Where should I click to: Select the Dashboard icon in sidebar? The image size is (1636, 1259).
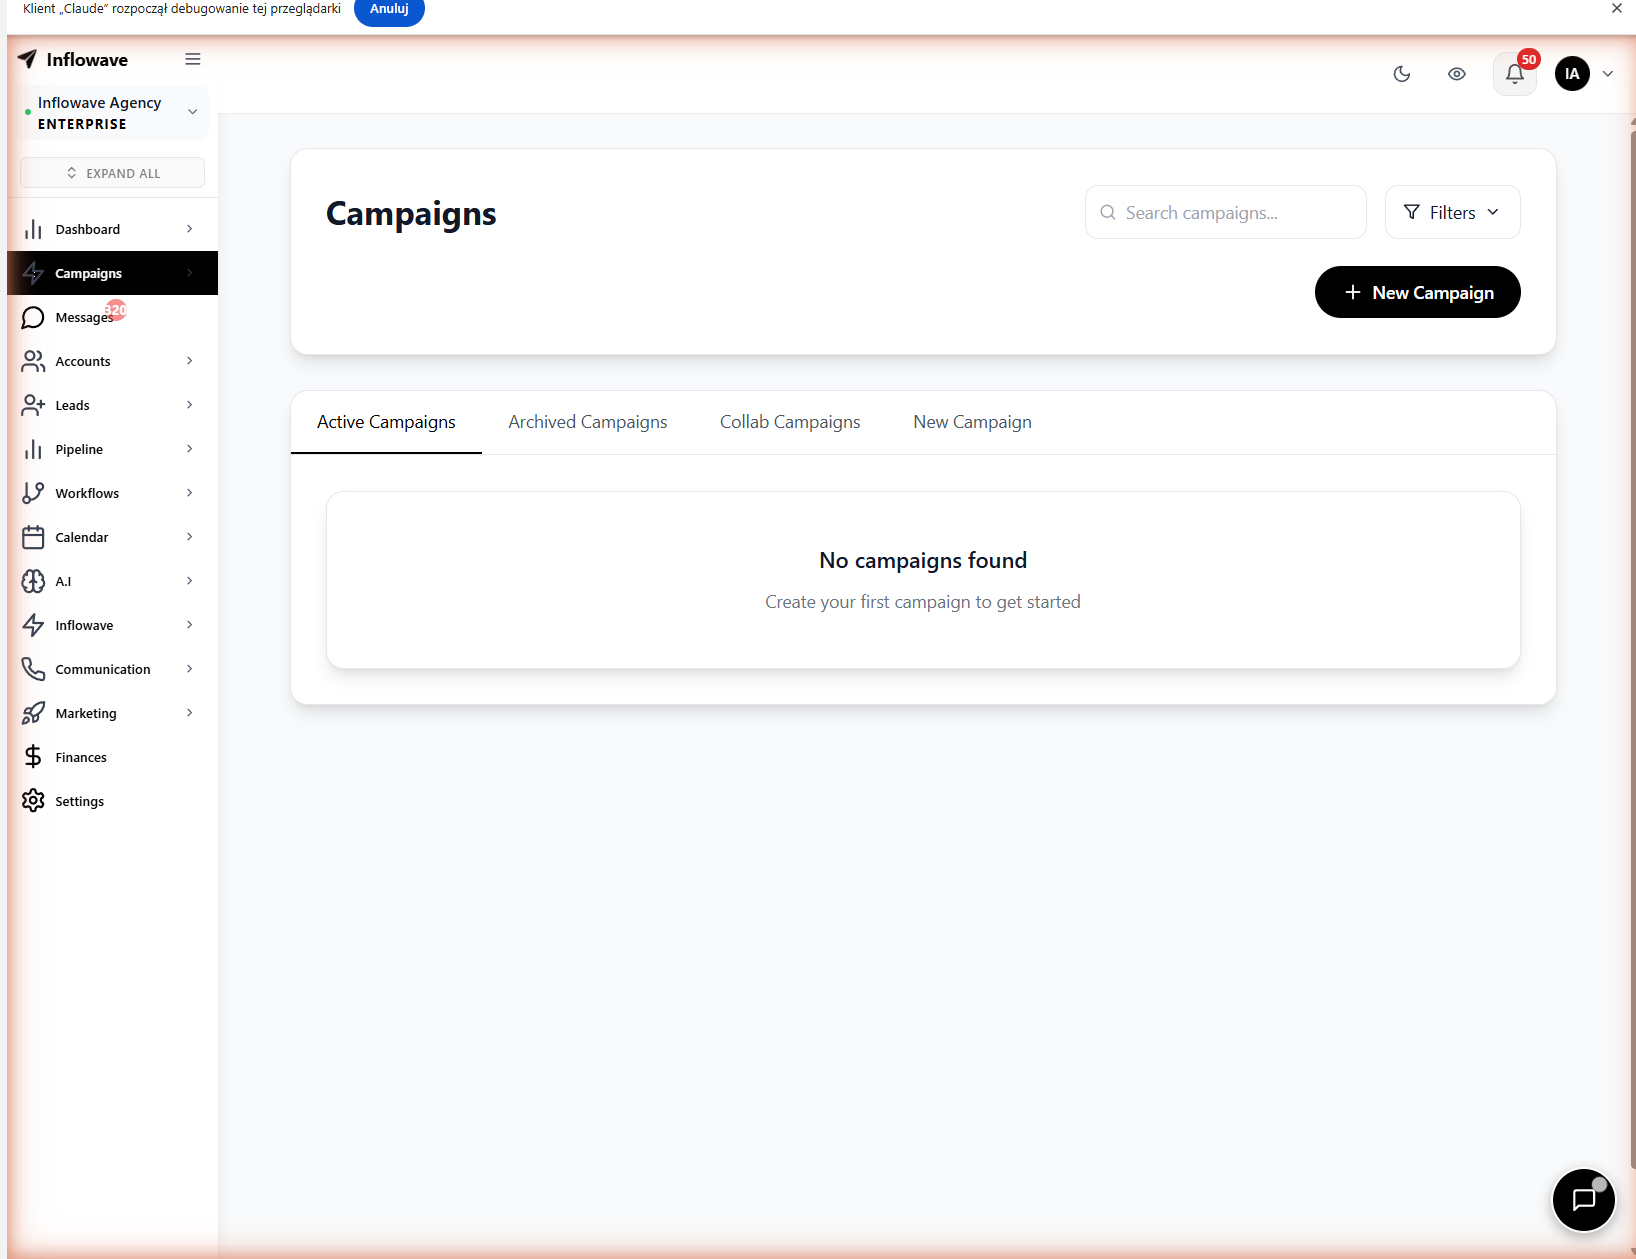[33, 229]
